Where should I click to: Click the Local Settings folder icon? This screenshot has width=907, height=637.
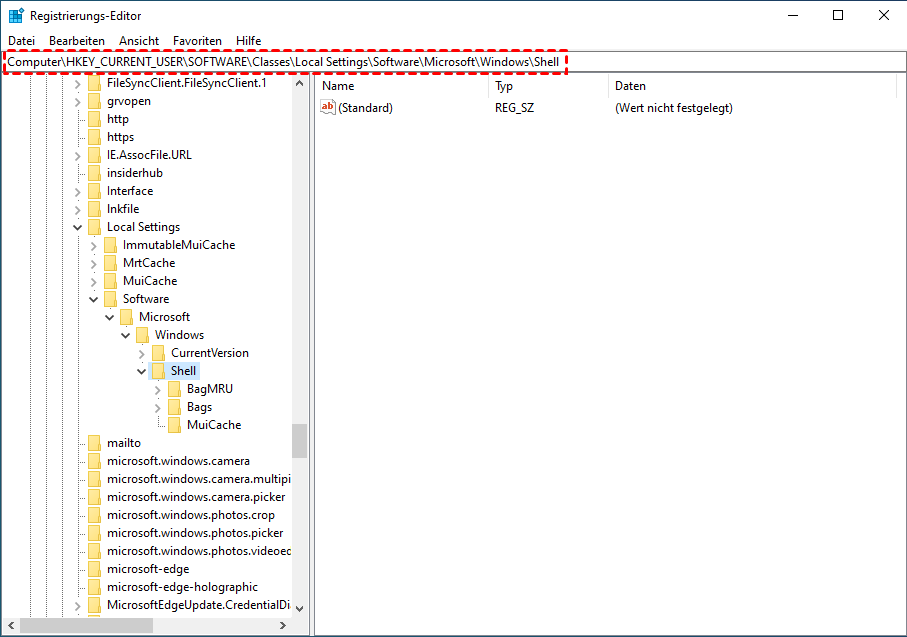94,227
